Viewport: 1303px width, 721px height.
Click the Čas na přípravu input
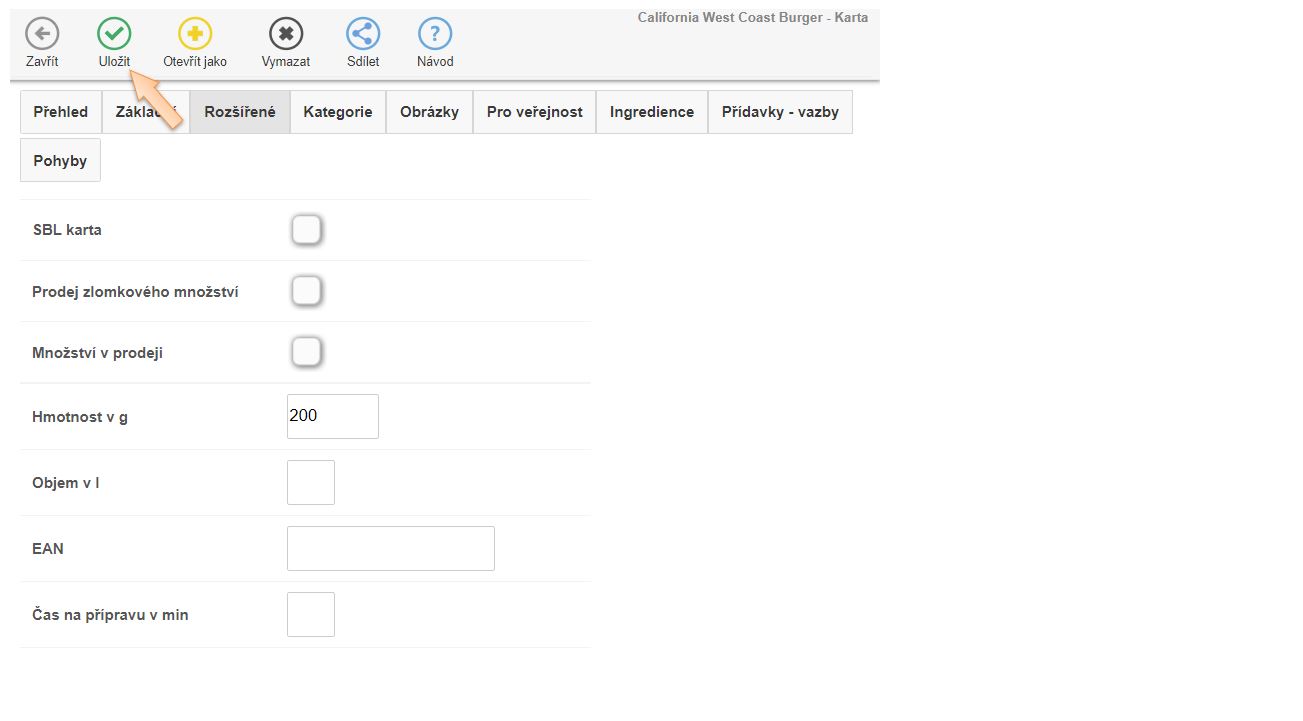coord(311,614)
